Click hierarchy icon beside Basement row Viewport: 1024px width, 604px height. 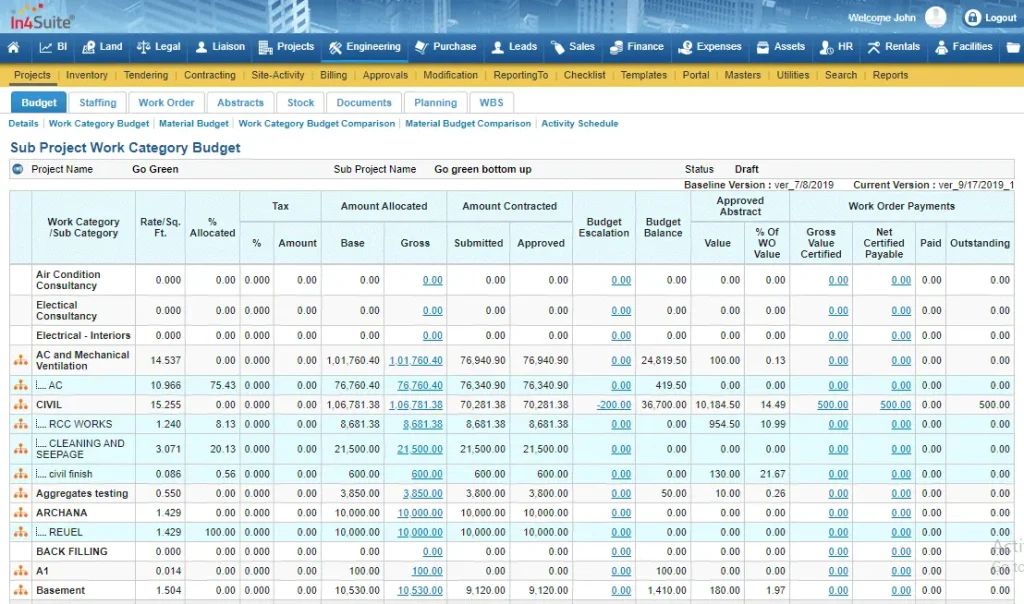[19, 591]
